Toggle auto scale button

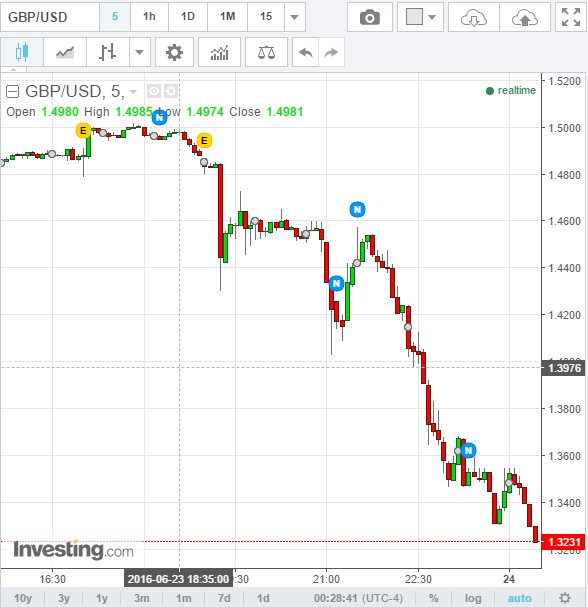tap(519, 598)
